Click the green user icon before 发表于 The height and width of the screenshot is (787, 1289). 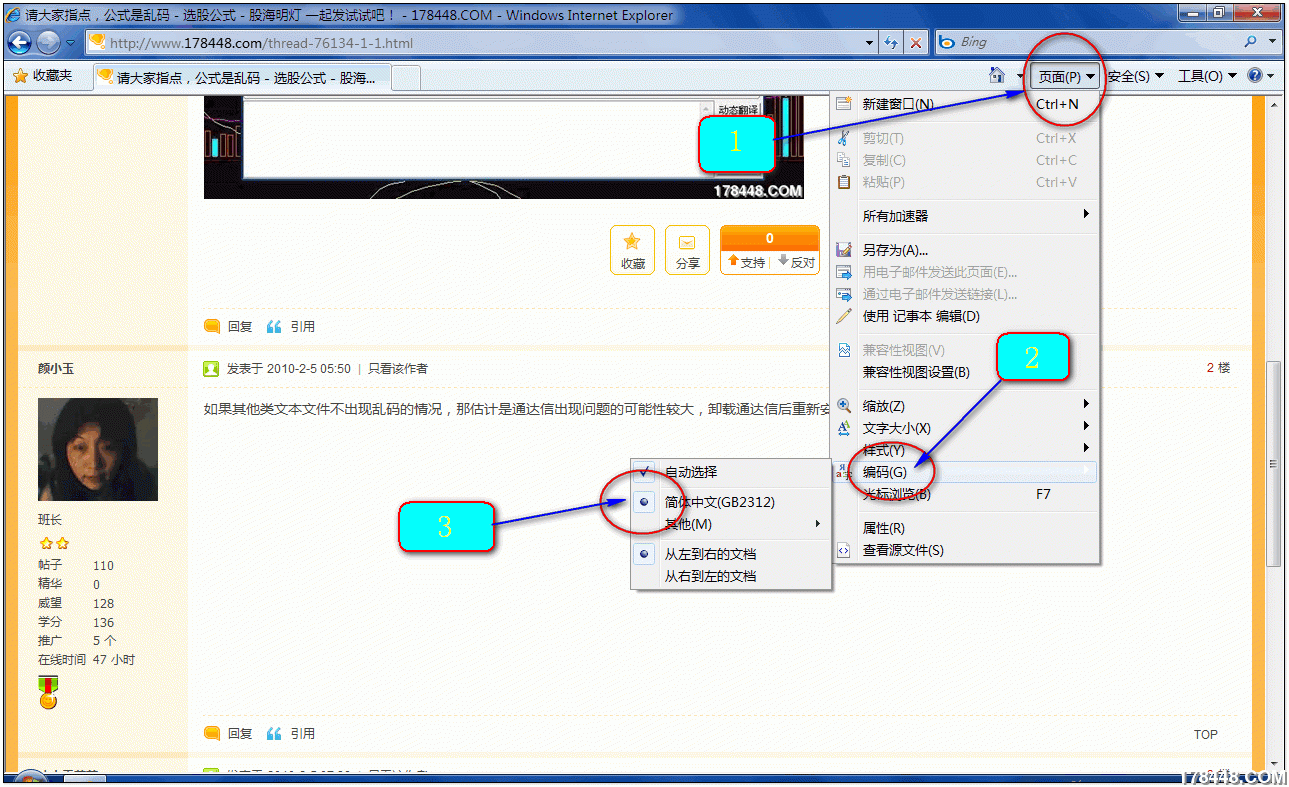(x=211, y=368)
